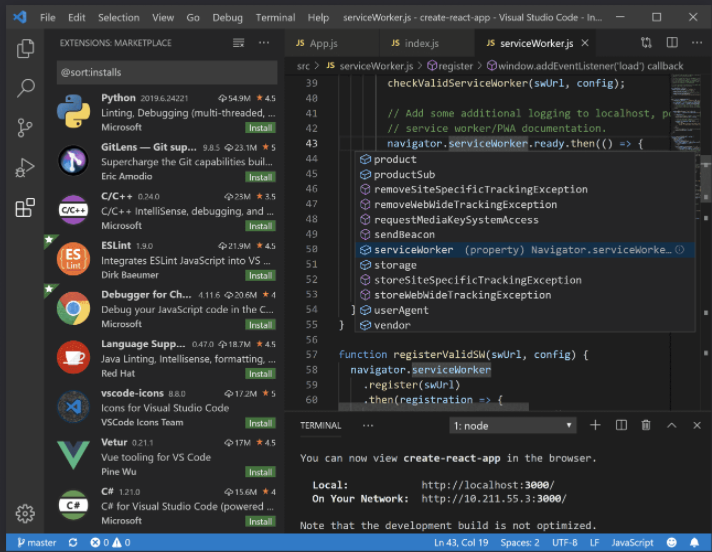Open Extensions panel more actions menu

(264, 43)
